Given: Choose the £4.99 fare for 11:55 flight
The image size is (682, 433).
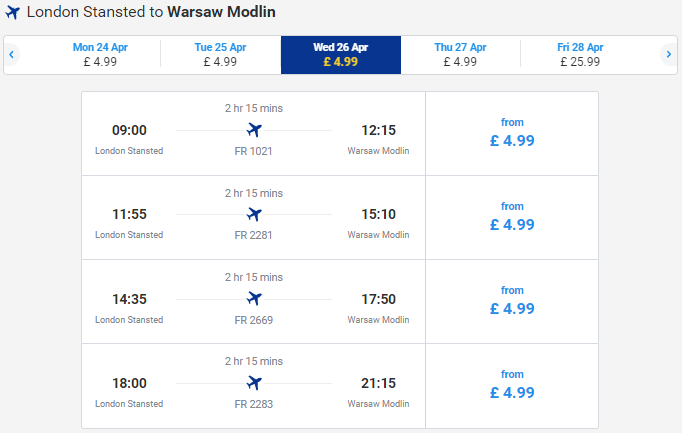Looking at the screenshot, I should click(x=512, y=218).
